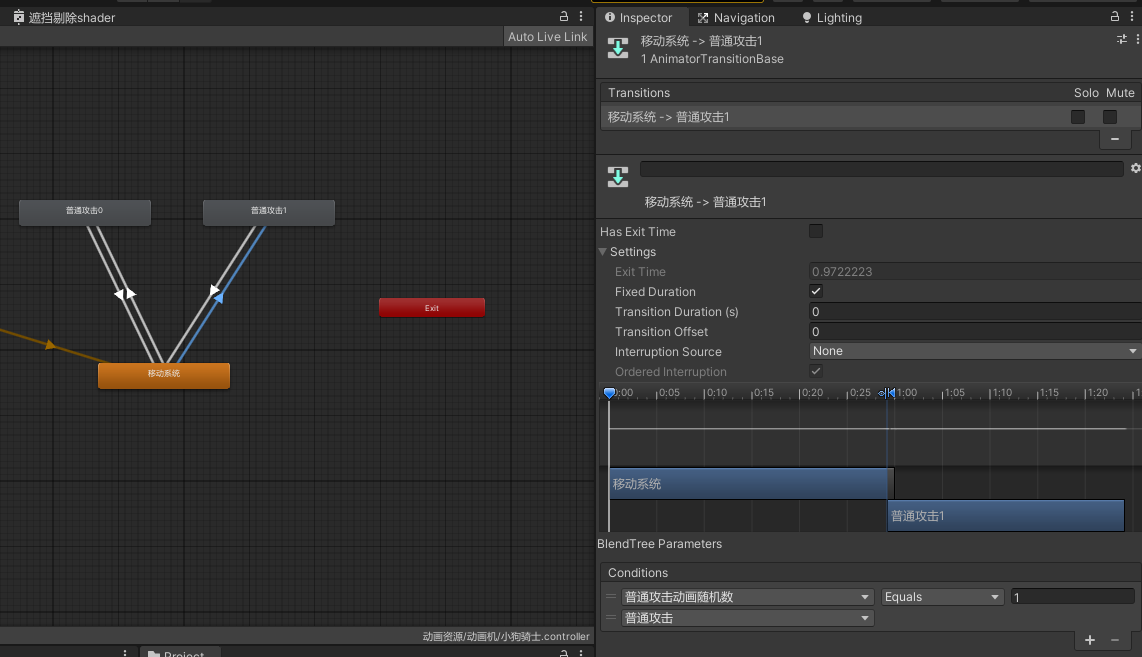Open the 普通攻击 condition parameter dropdown

[747, 618]
